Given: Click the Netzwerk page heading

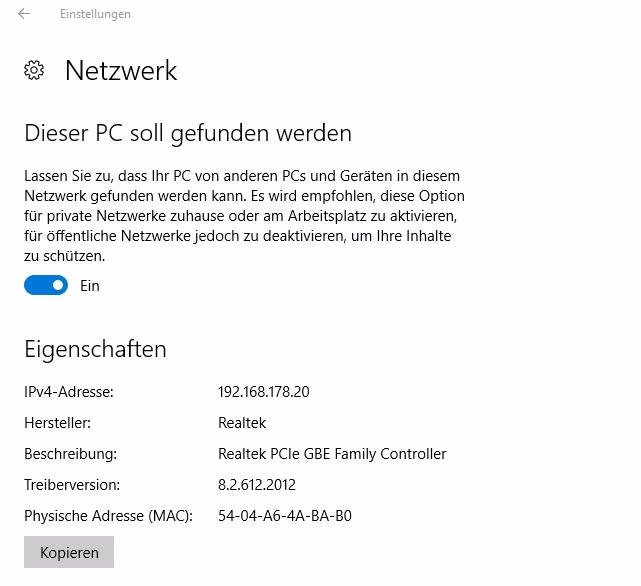Looking at the screenshot, I should (x=121, y=70).
